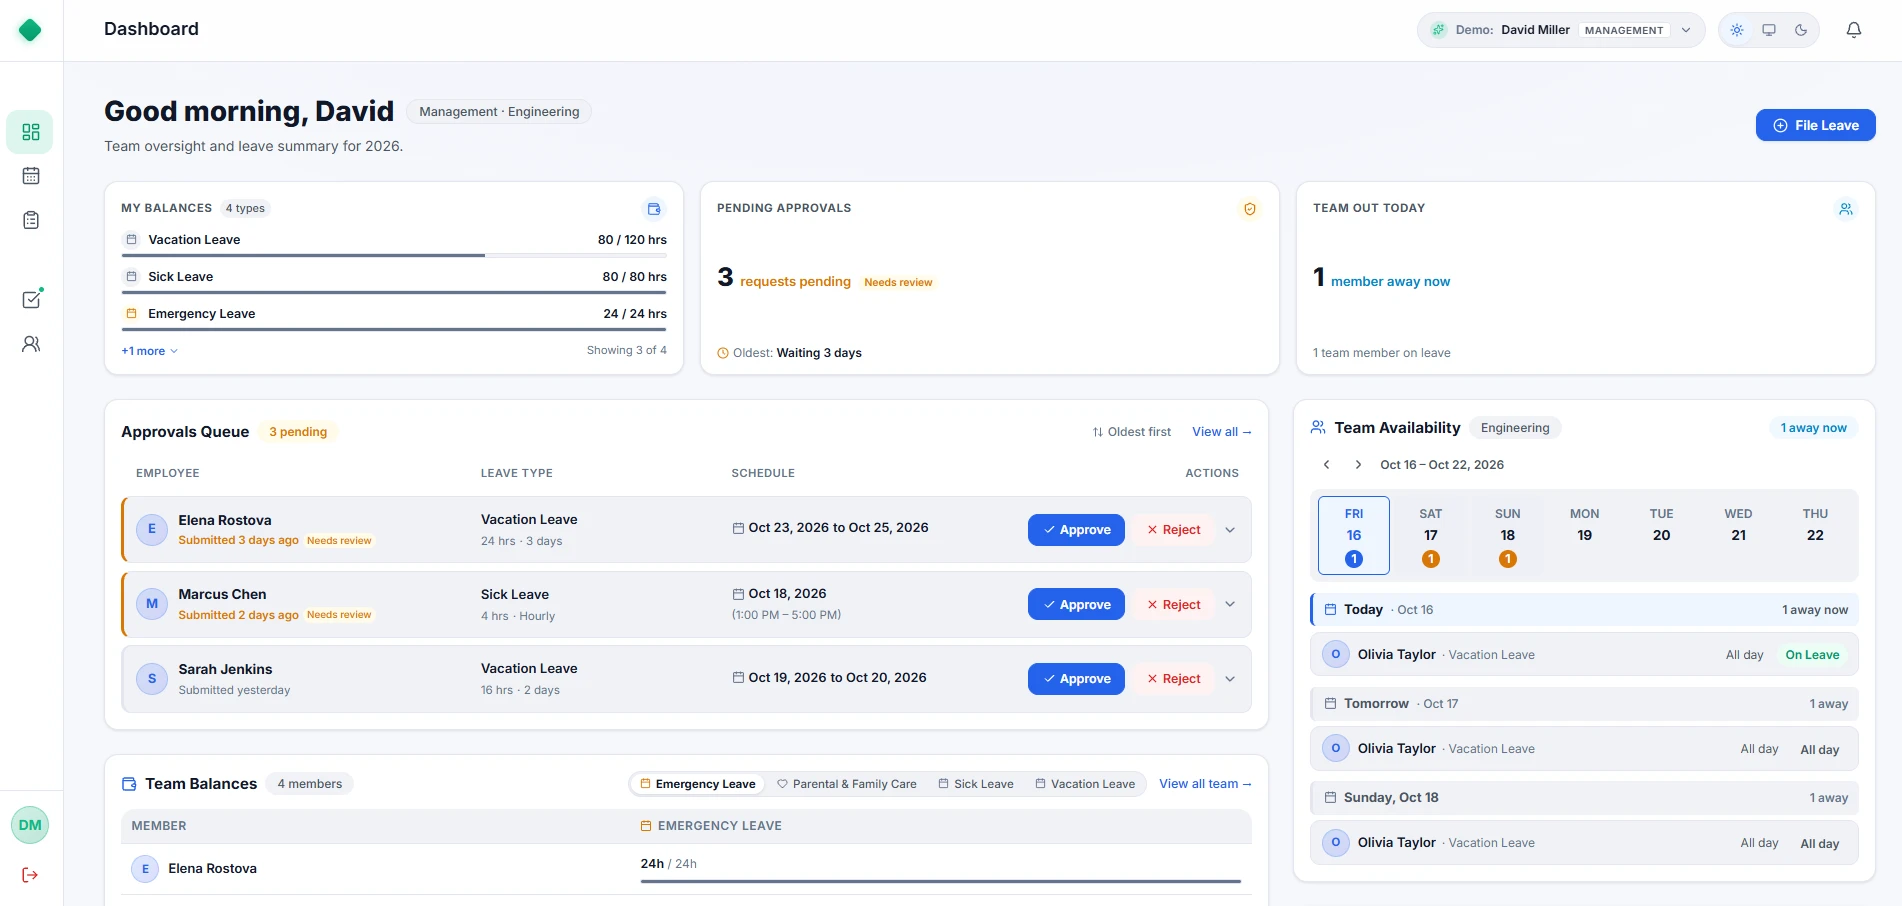Select Friday 16 in the week calendar
Screen dimensions: 1902x906
(x=1354, y=535)
